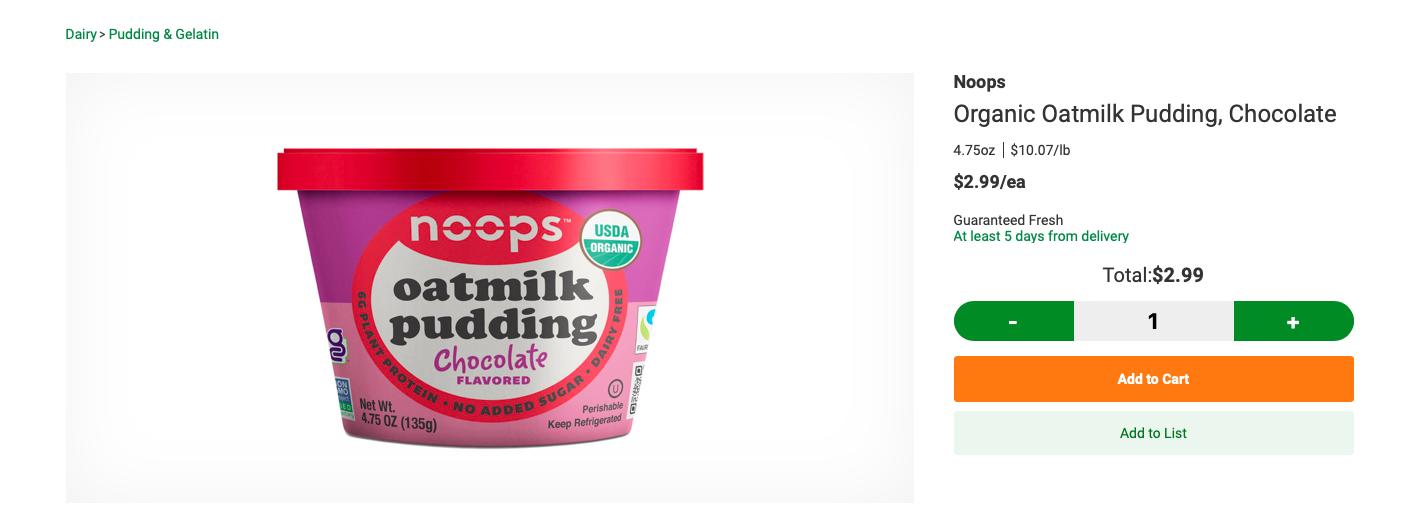Click the $10.07/lb unit price
The height and width of the screenshot is (522, 1422).
click(x=1040, y=150)
